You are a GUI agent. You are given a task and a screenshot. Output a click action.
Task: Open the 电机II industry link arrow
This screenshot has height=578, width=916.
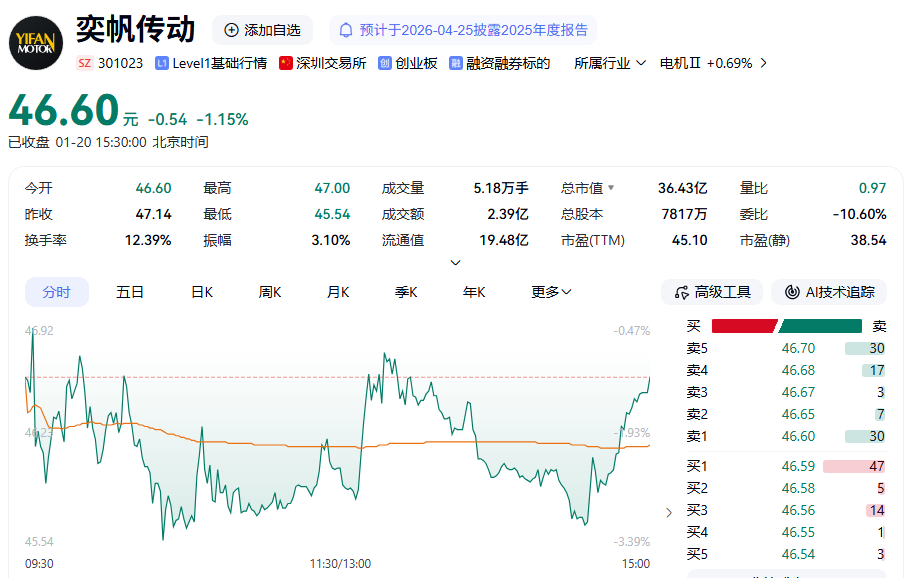[764, 63]
